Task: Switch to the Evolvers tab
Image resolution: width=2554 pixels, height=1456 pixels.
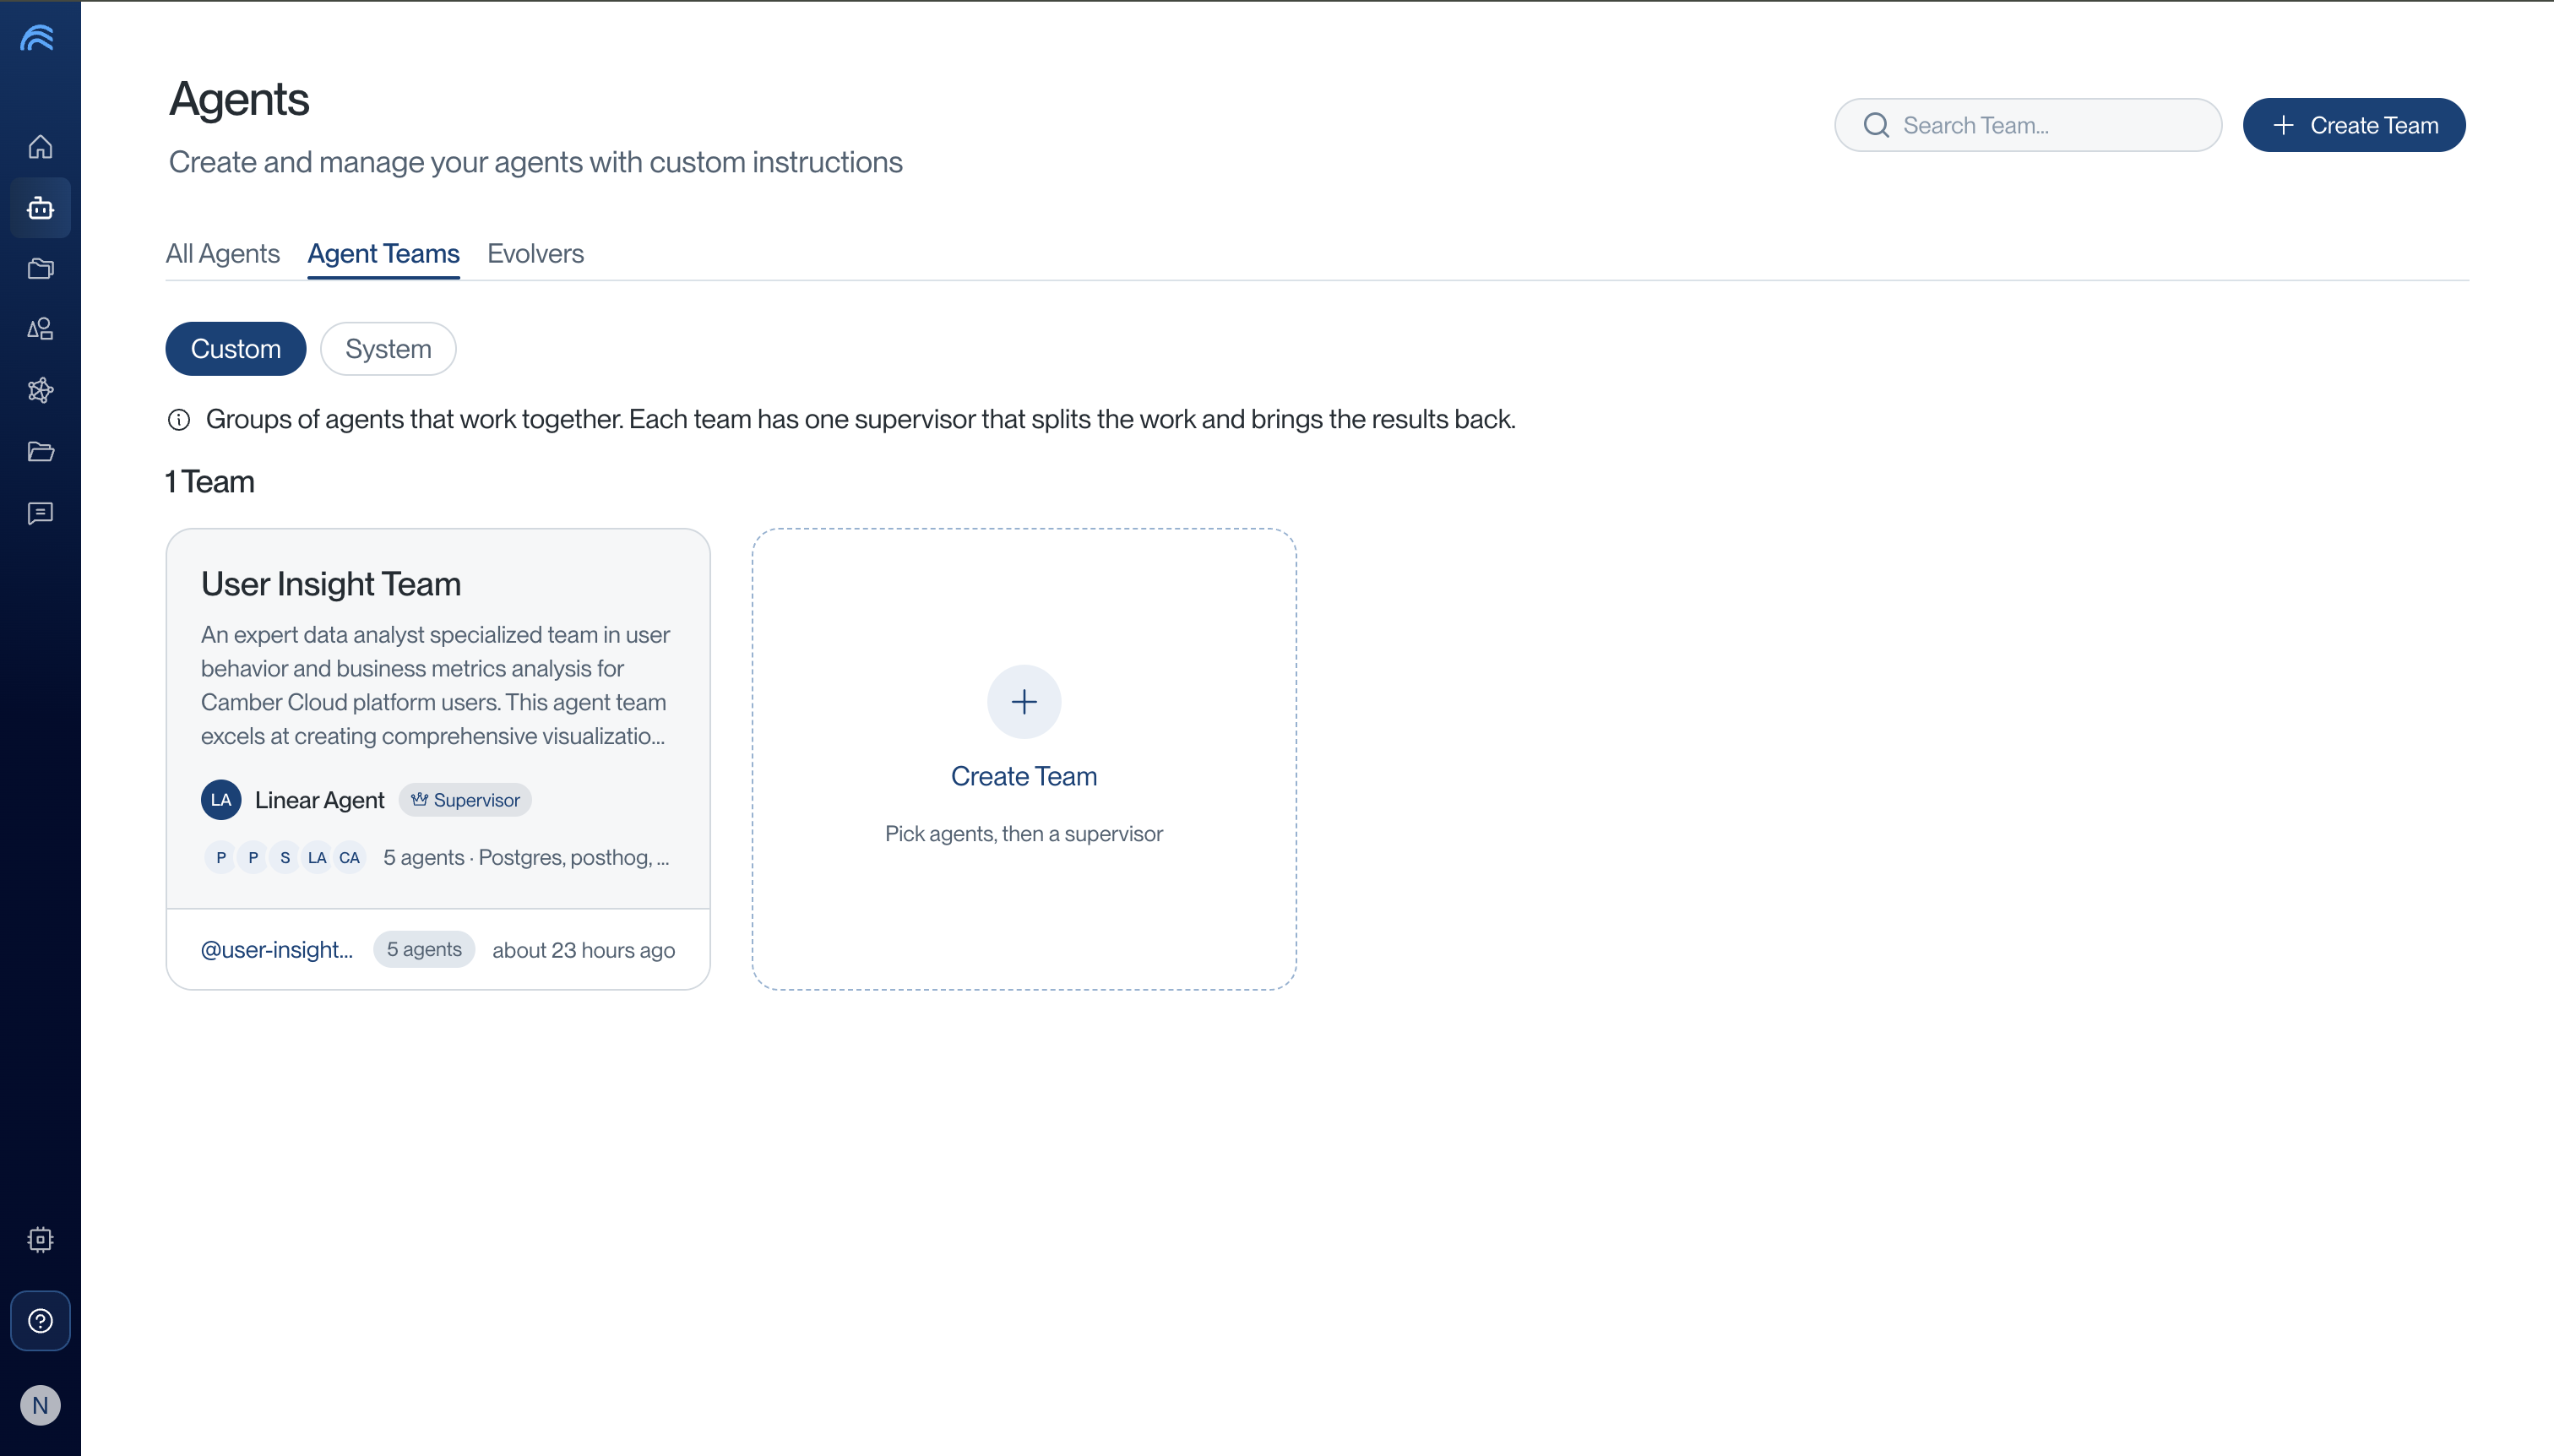Action: point(535,254)
